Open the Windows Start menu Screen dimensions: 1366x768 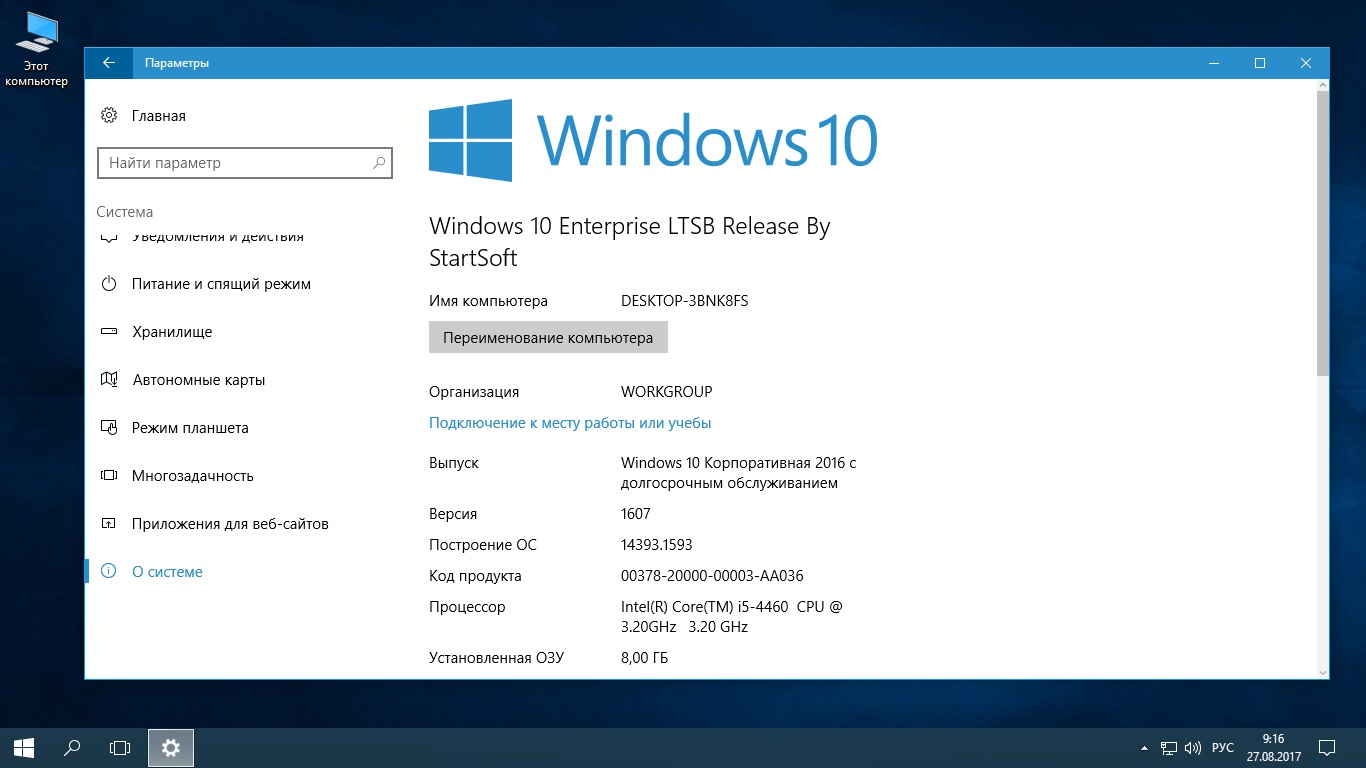click(x=24, y=747)
